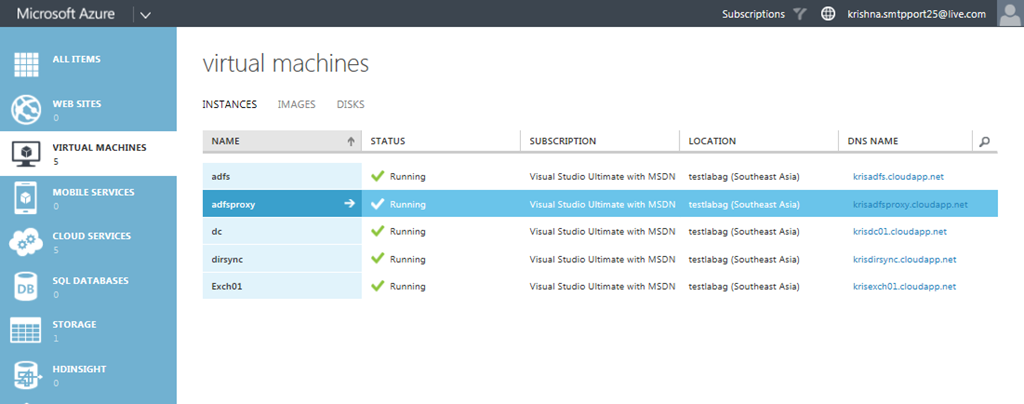Click Running status text for adfs
The width and height of the screenshot is (1024, 404).
pyautogui.click(x=408, y=176)
